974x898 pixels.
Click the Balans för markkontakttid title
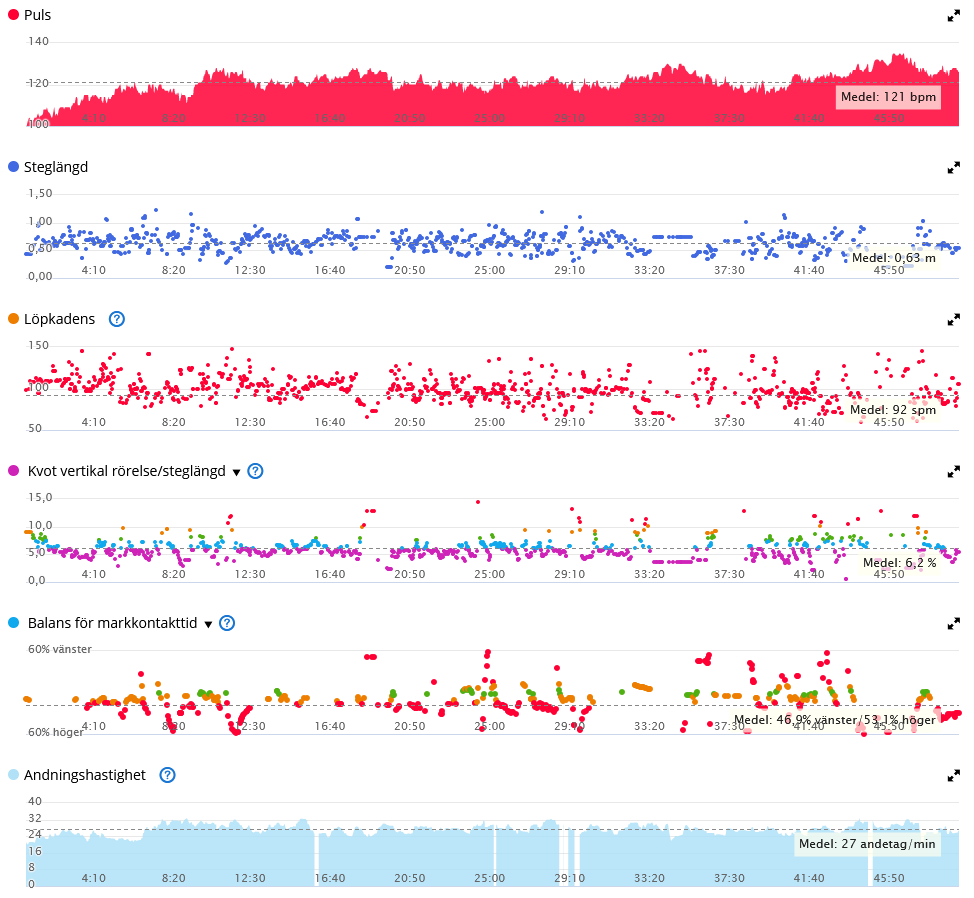(112, 623)
